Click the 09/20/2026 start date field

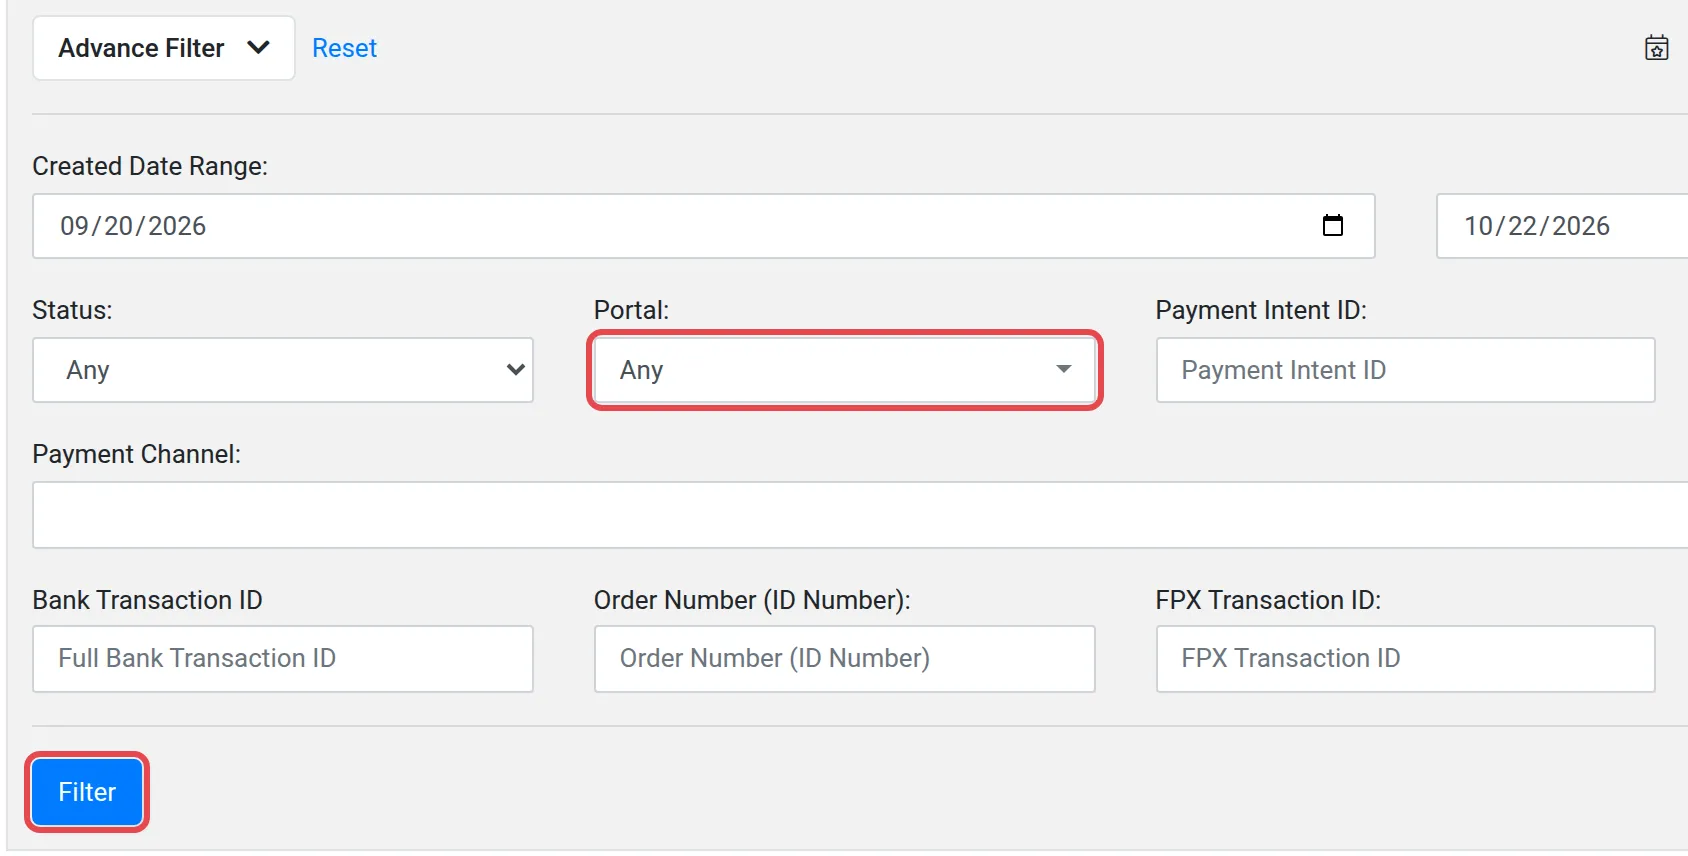704,226
